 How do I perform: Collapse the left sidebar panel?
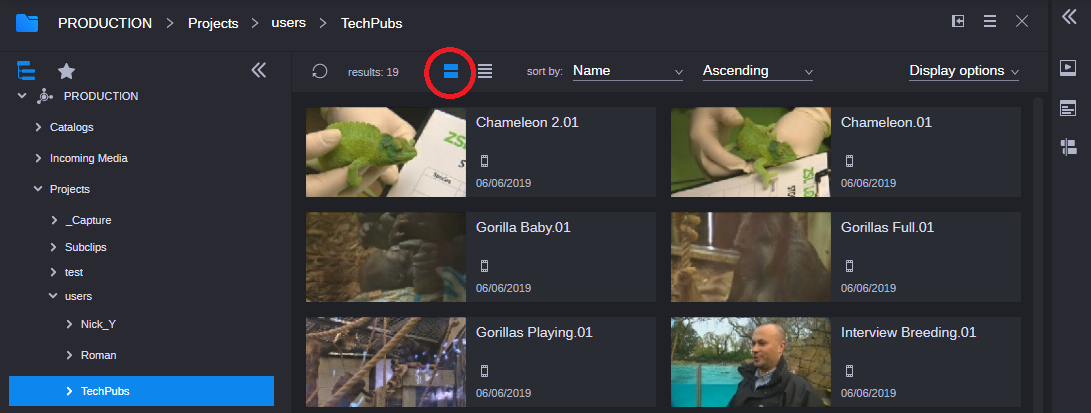point(258,70)
